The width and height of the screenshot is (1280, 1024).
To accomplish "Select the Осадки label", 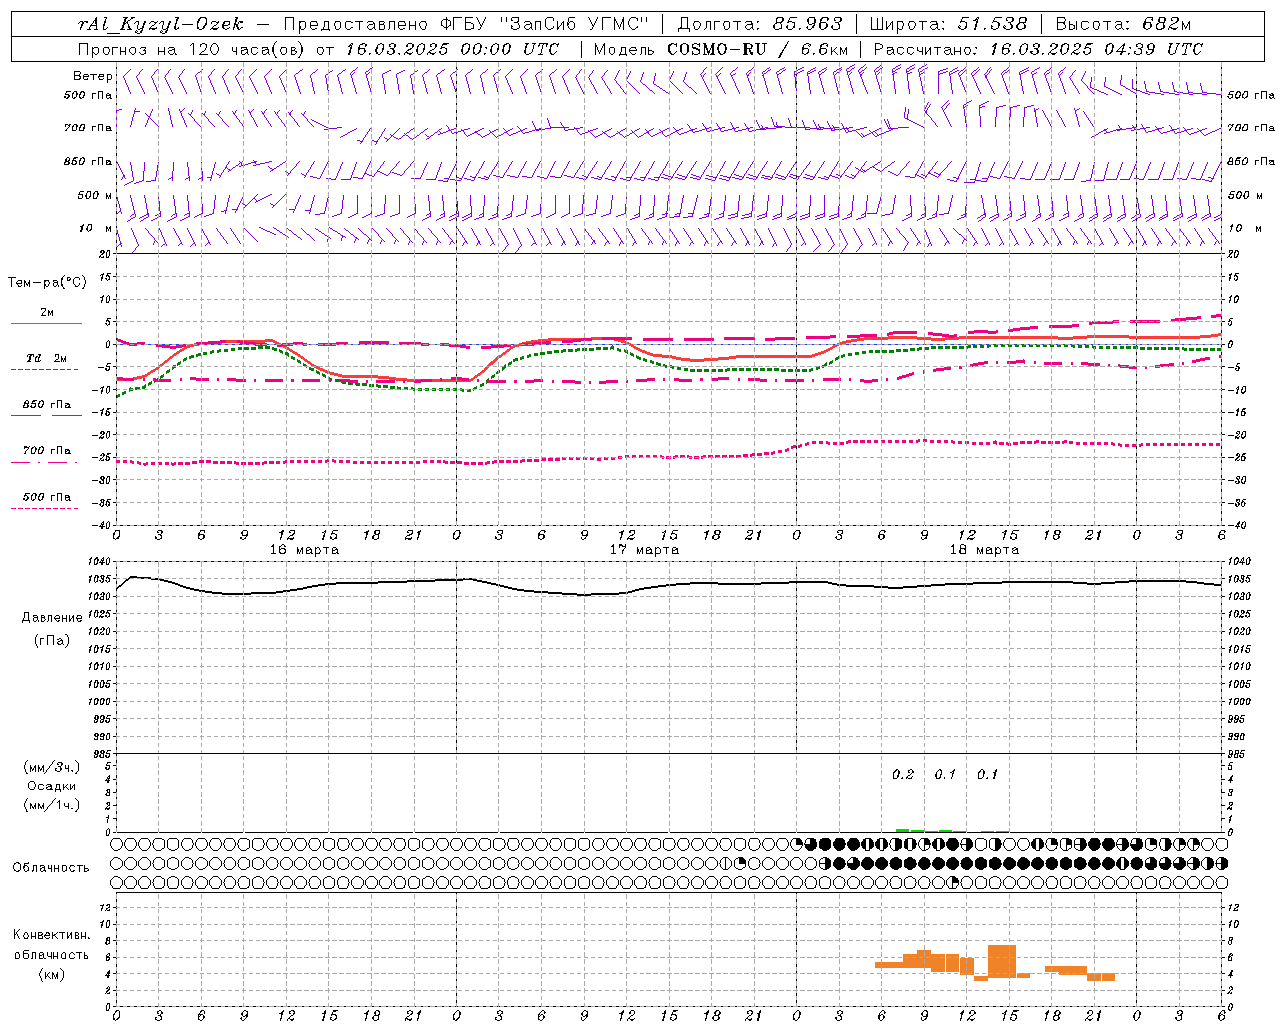I will [52, 786].
